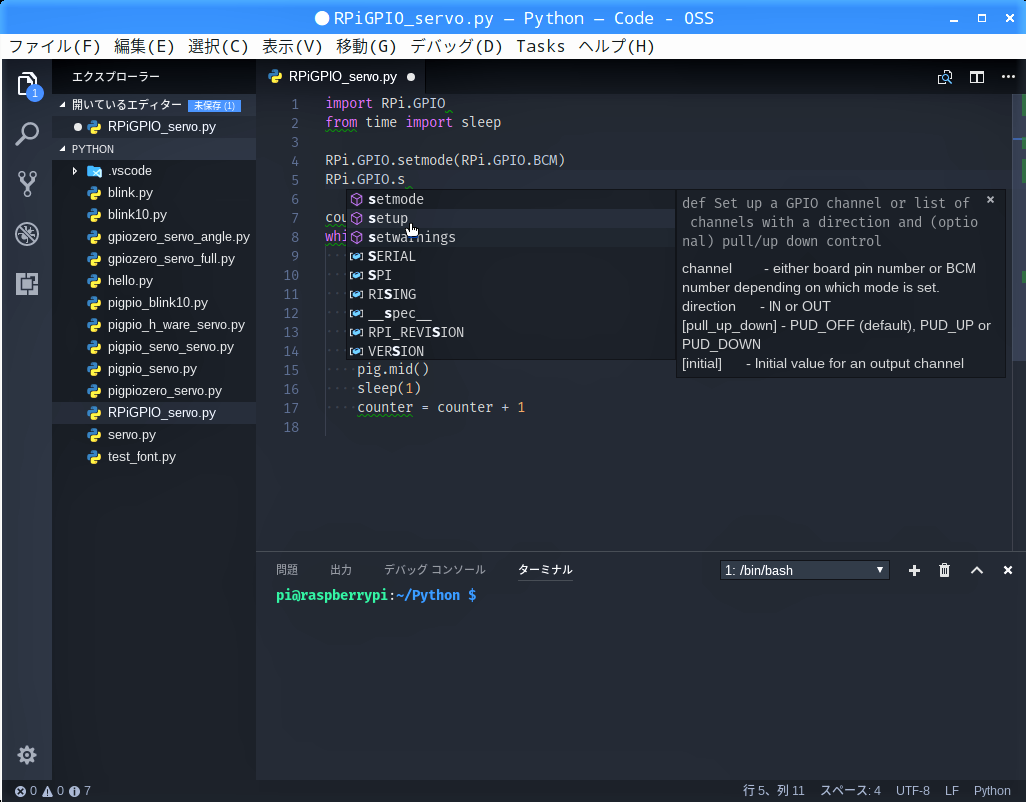Open the Extensions view in activity bar

(x=27, y=283)
